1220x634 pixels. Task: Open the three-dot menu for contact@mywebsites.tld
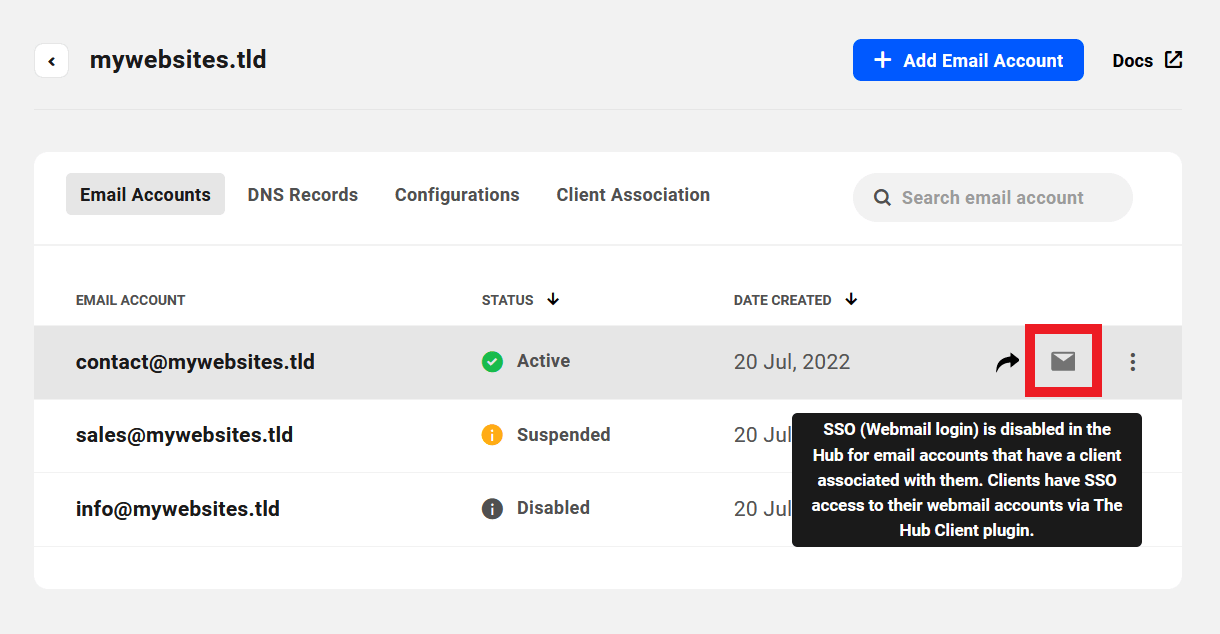pos(1133,361)
